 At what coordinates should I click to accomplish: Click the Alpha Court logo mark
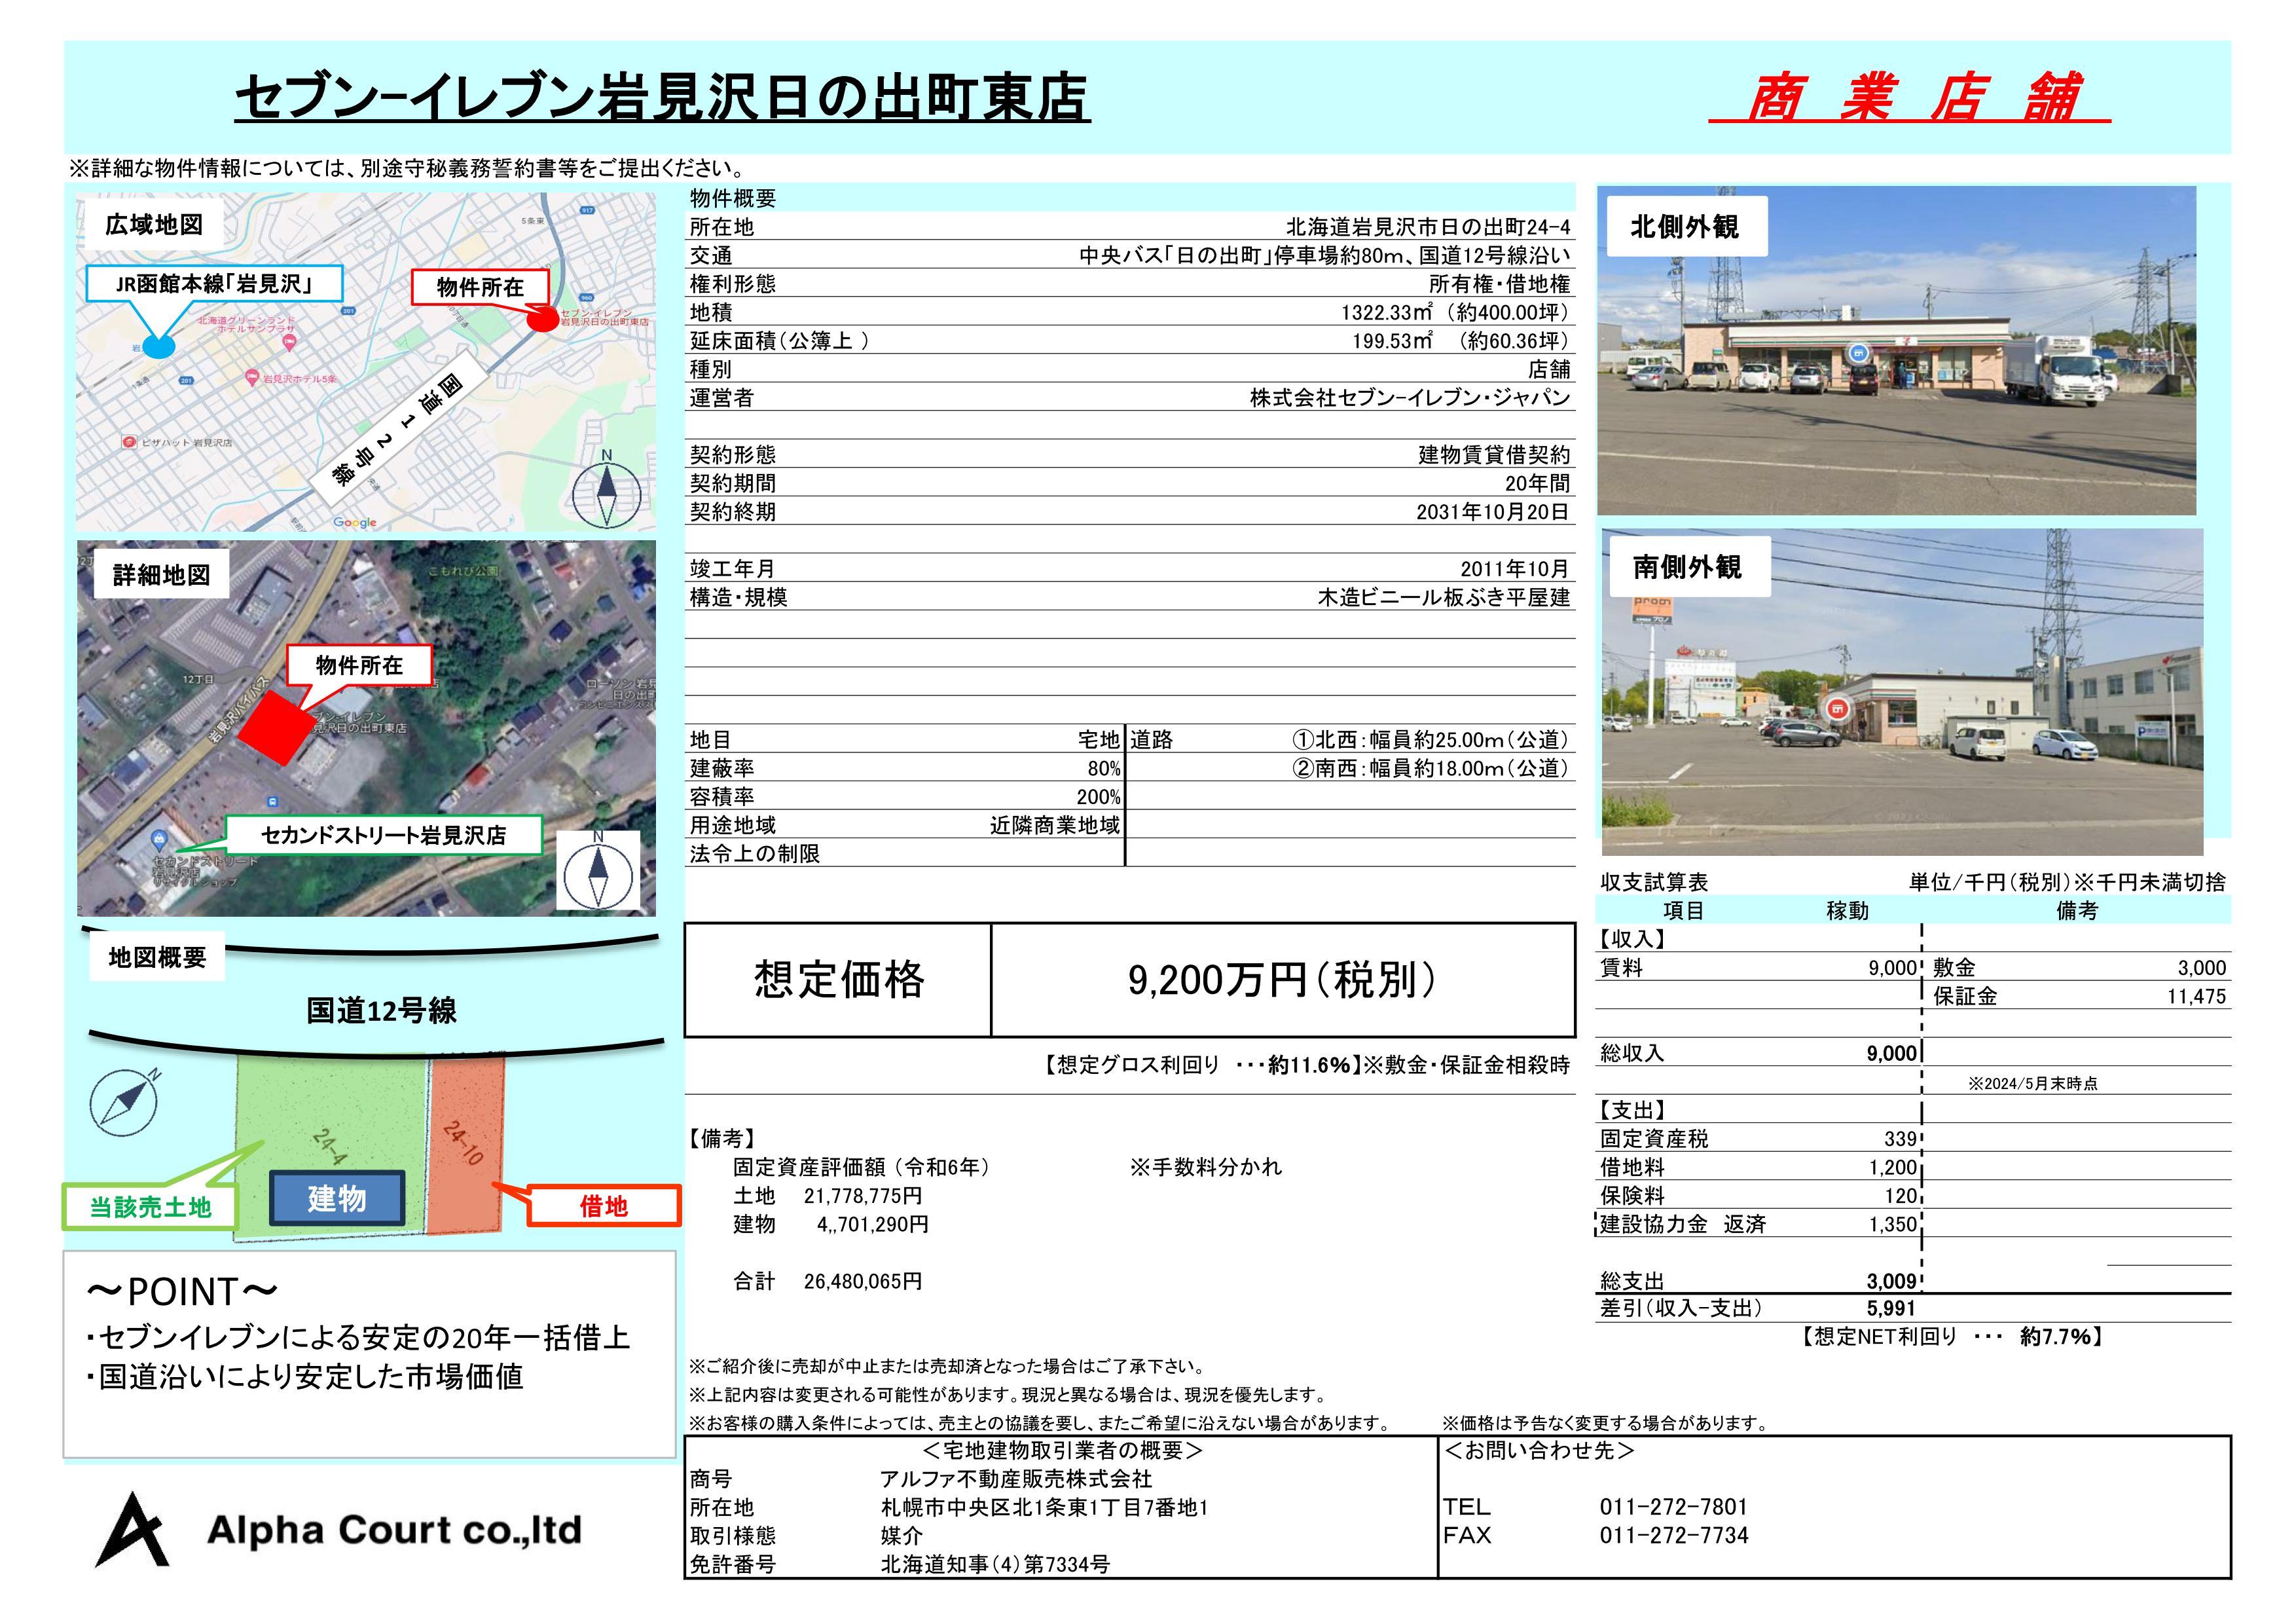(131, 1529)
